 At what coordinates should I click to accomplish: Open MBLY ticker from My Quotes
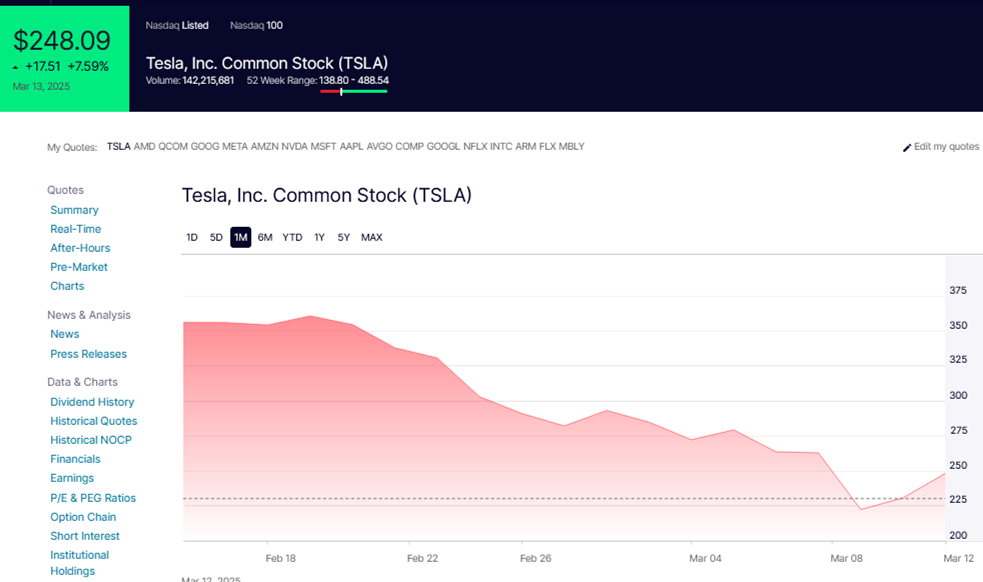tap(572, 146)
